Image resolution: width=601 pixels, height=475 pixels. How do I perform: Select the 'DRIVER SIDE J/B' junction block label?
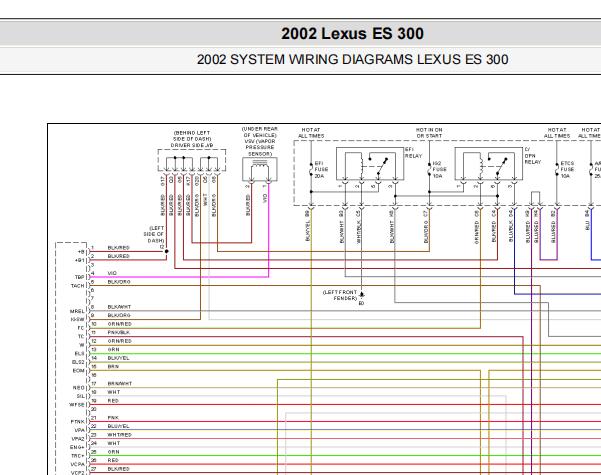192,146
